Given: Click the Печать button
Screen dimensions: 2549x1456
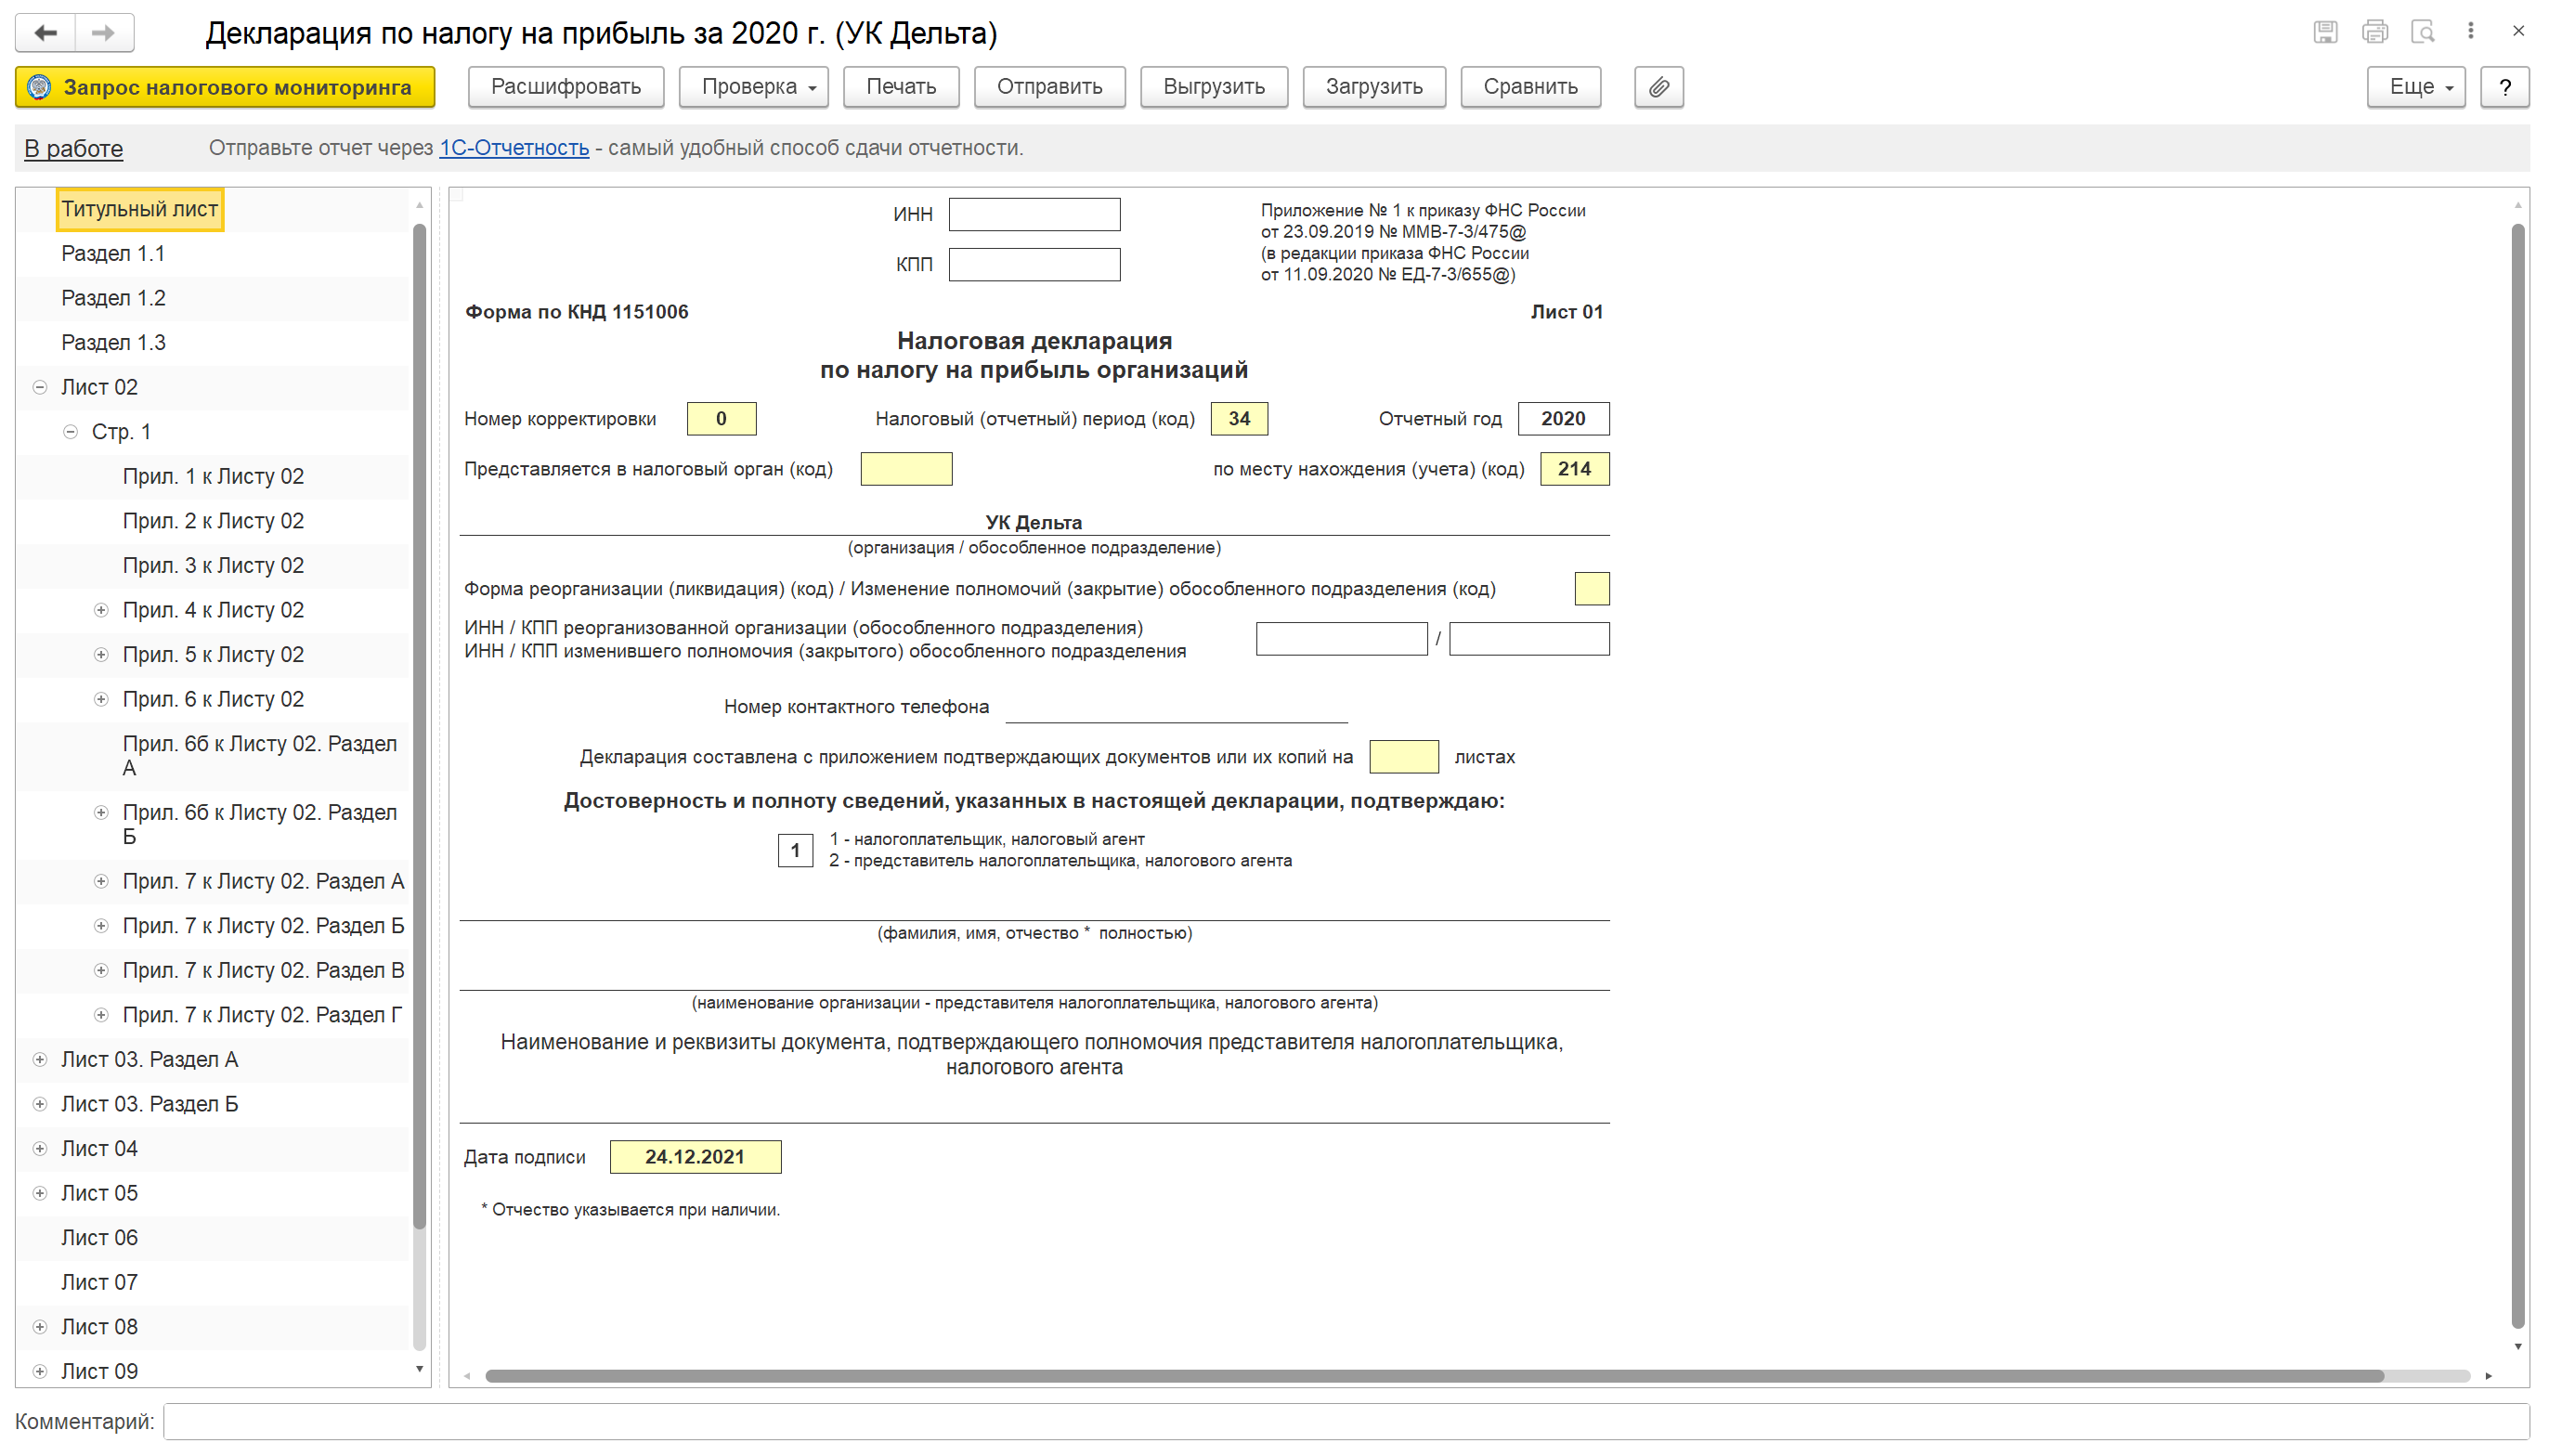Looking at the screenshot, I should pyautogui.click(x=901, y=87).
